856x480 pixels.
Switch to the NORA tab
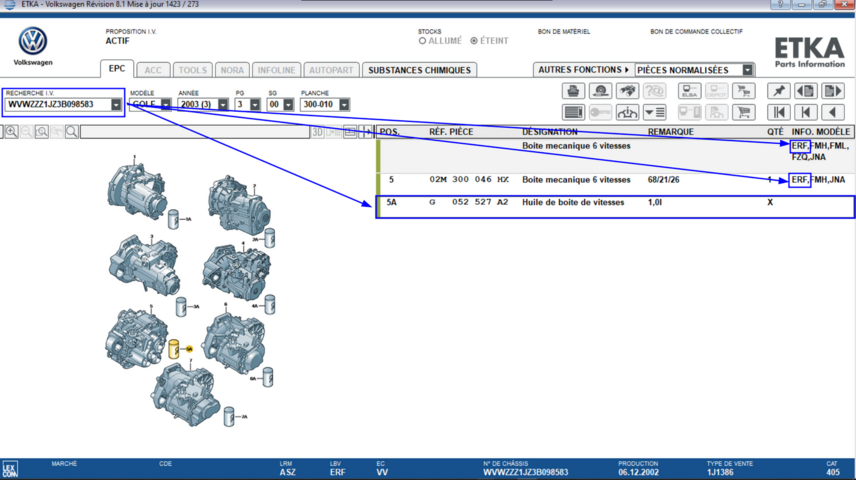[x=232, y=70]
